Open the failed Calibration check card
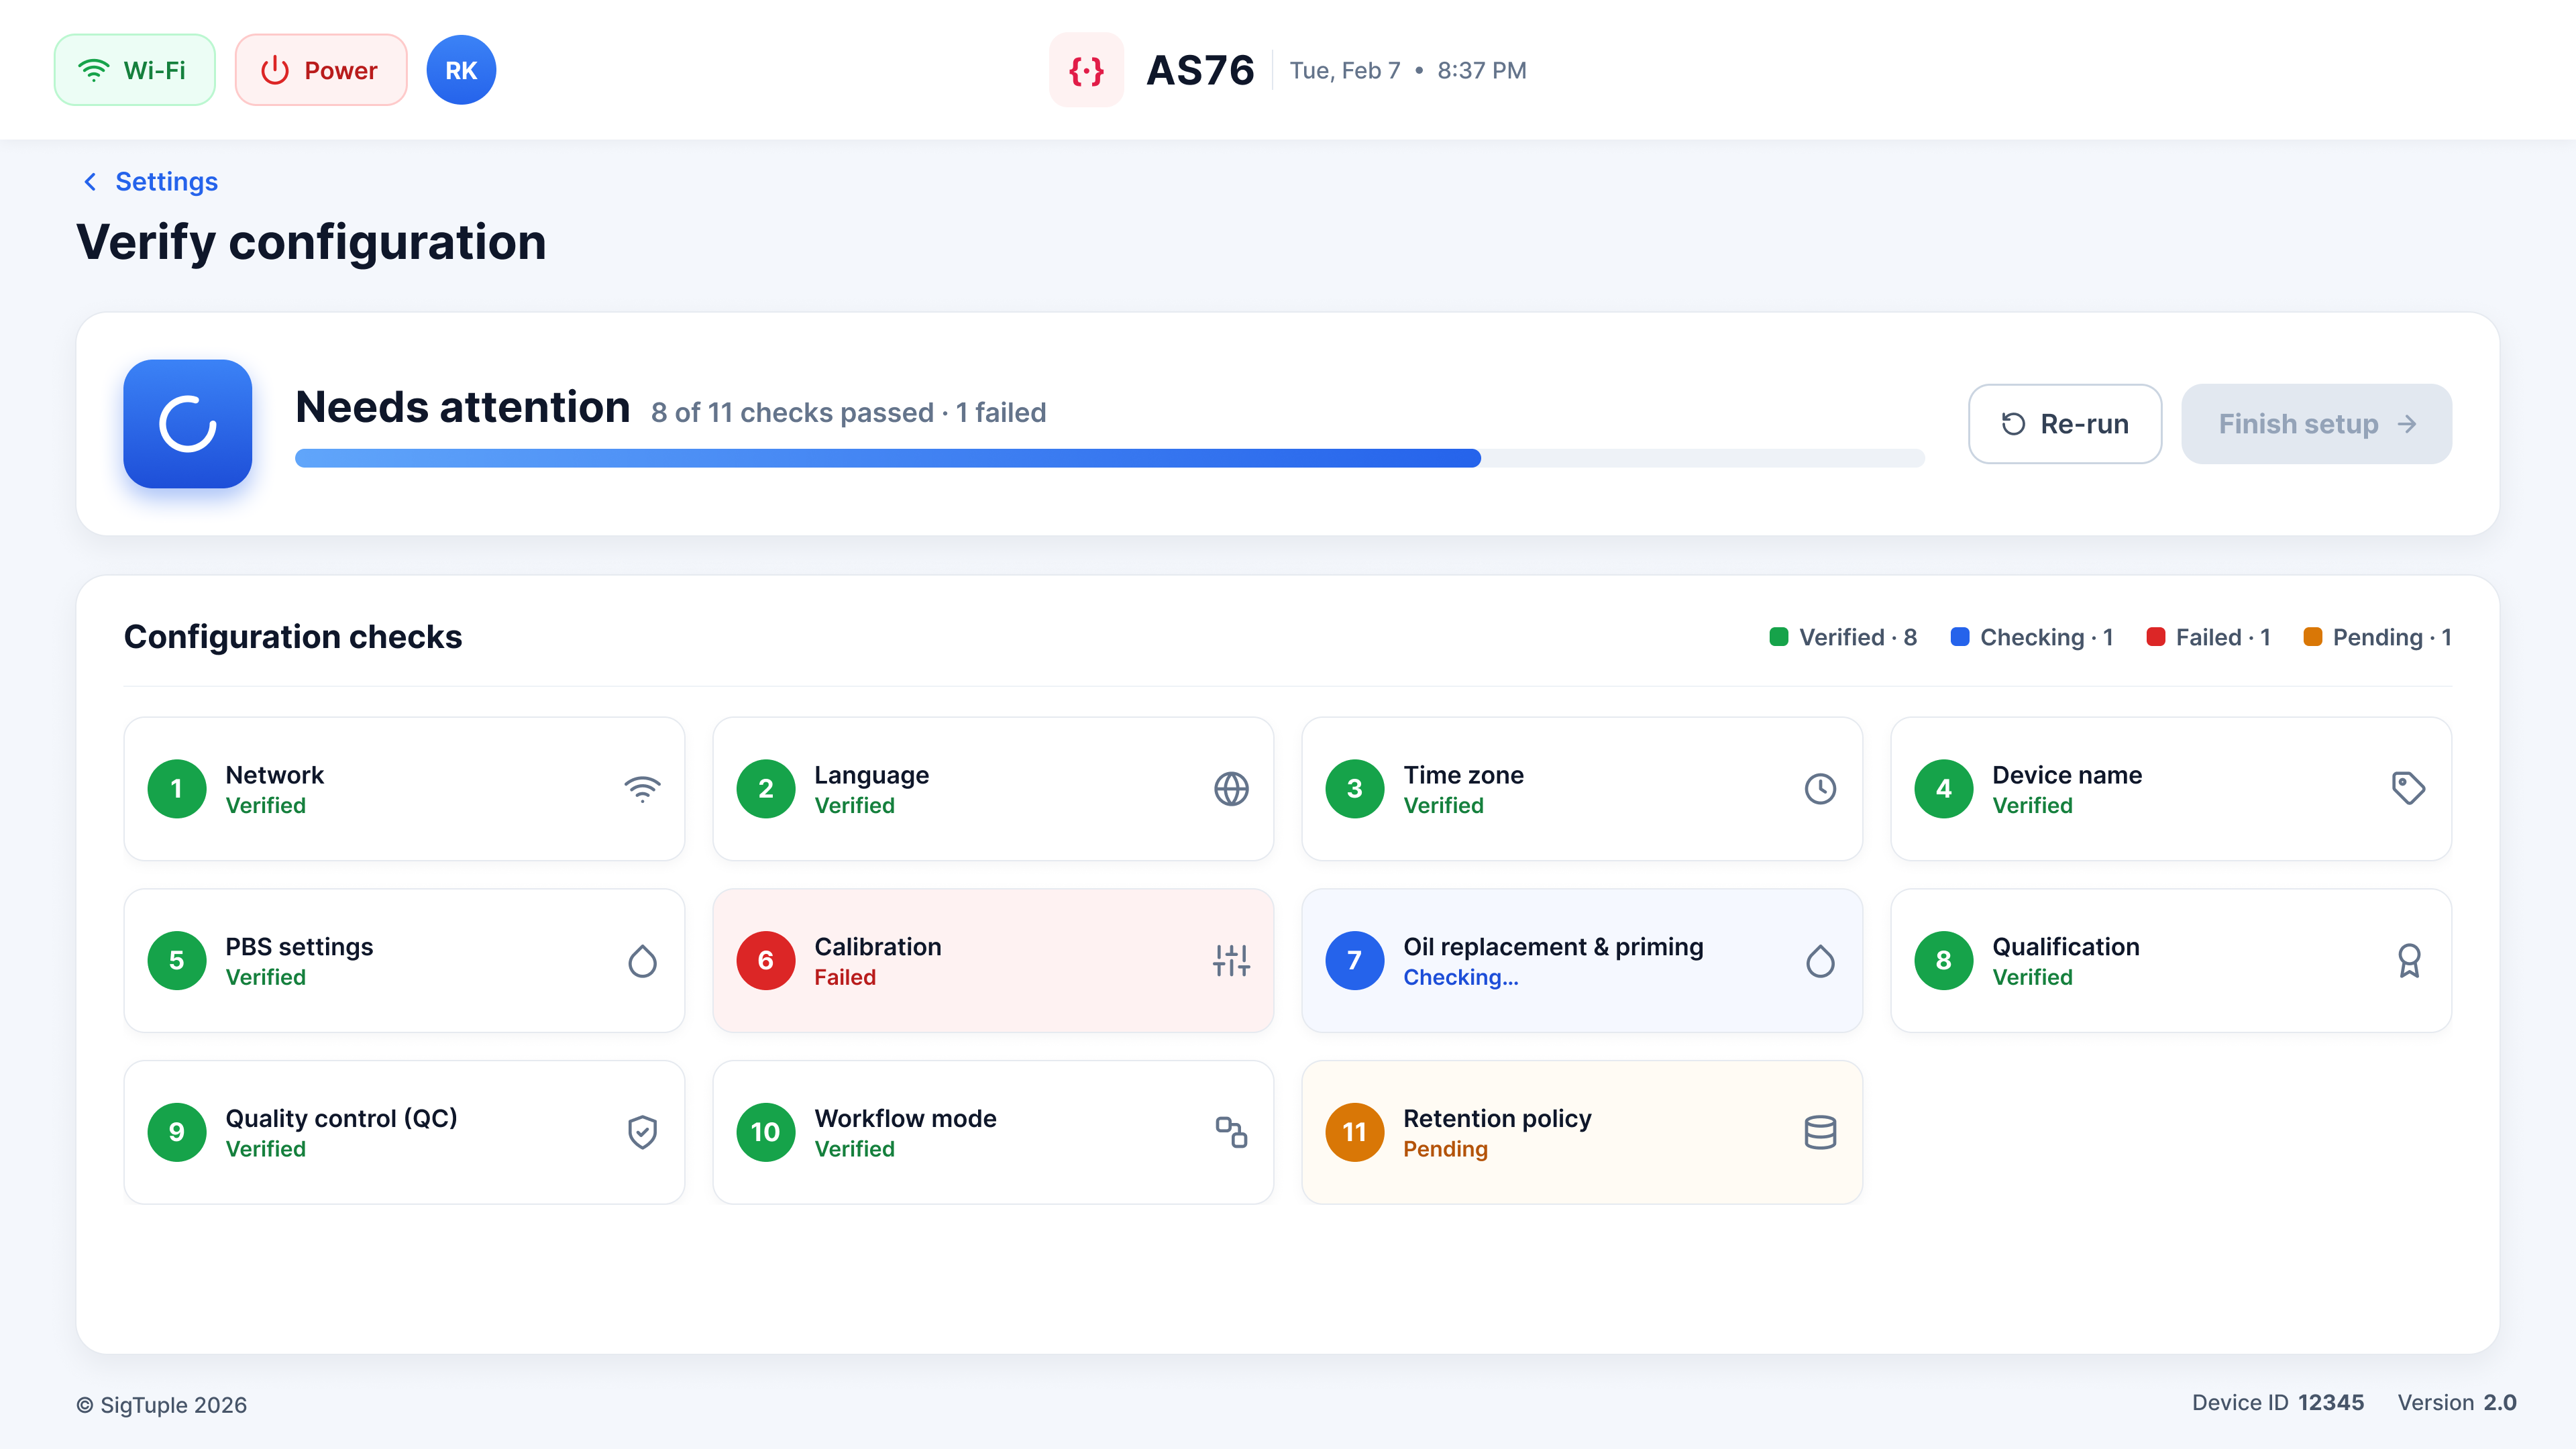This screenshot has width=2576, height=1449. 993,961
